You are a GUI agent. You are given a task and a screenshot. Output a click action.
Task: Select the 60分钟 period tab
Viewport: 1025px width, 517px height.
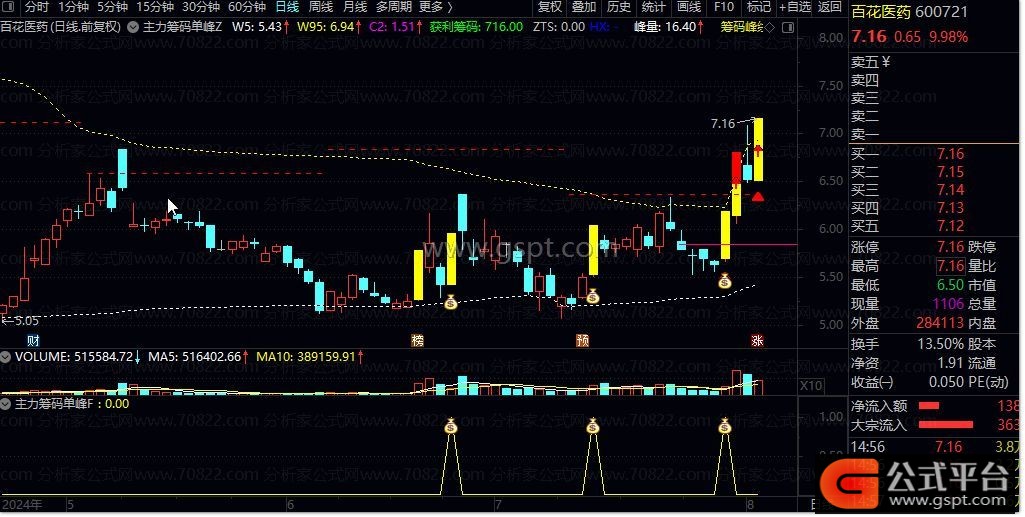tap(247, 7)
